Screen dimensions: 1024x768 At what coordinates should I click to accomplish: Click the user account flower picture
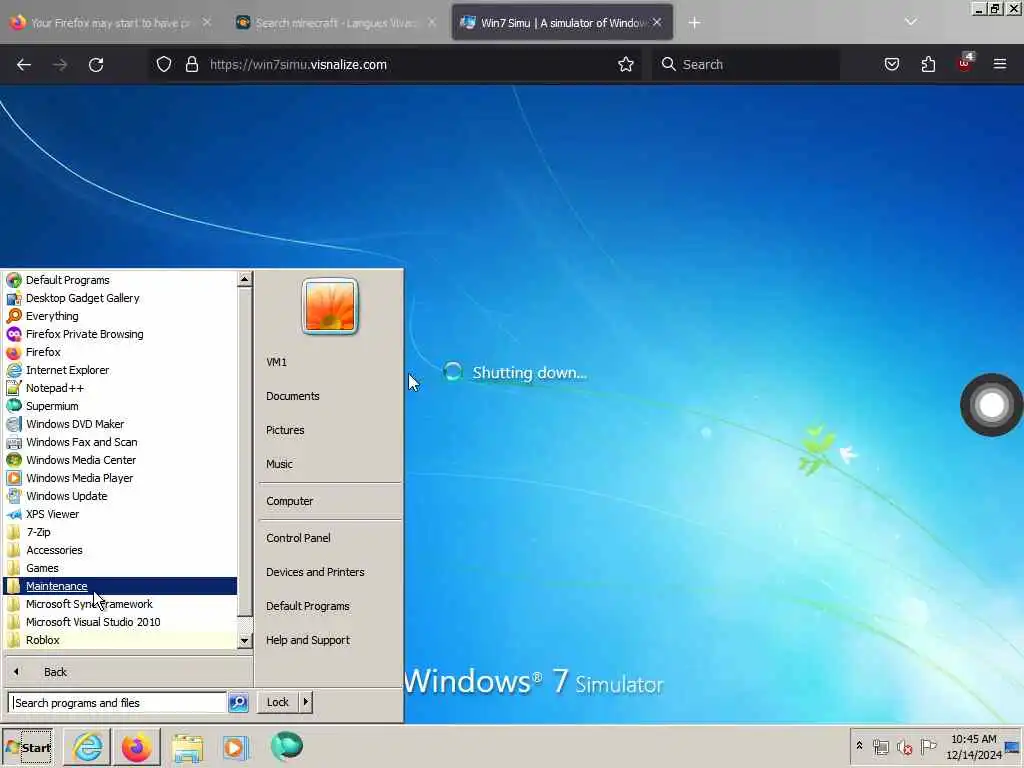(330, 306)
